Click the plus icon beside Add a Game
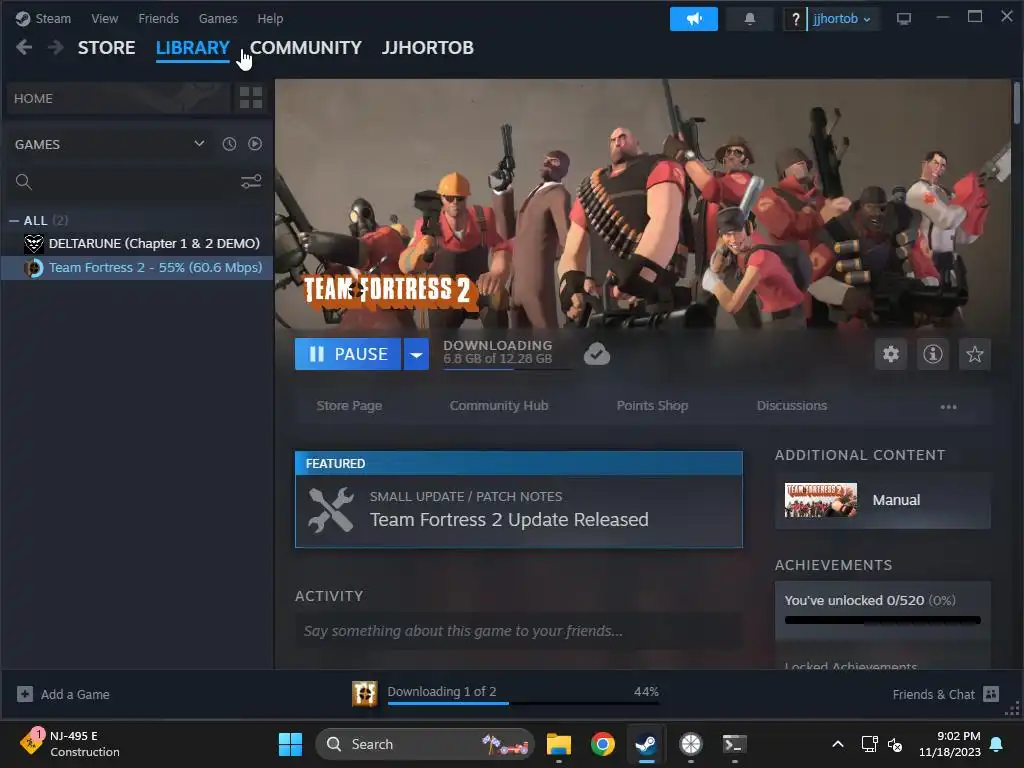This screenshot has width=1024, height=768. tap(25, 694)
